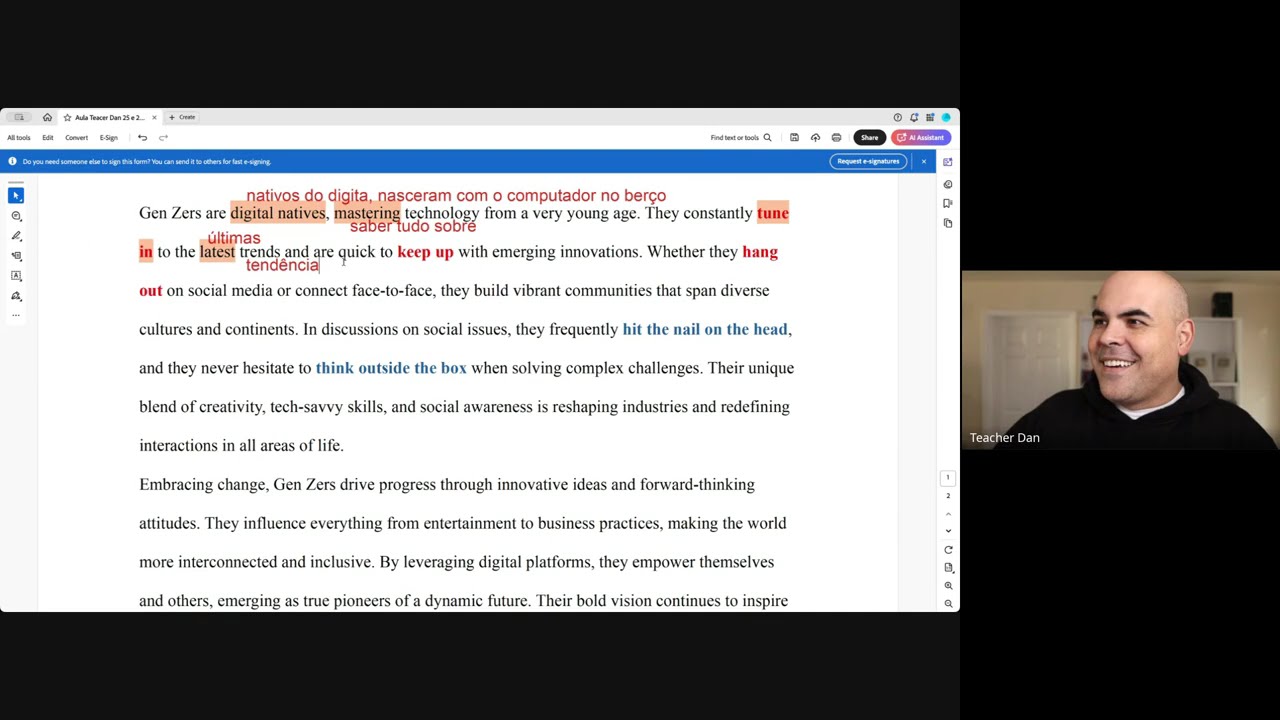Jump to page 2 indicator
This screenshot has width=1280, height=720.
pyautogui.click(x=948, y=496)
